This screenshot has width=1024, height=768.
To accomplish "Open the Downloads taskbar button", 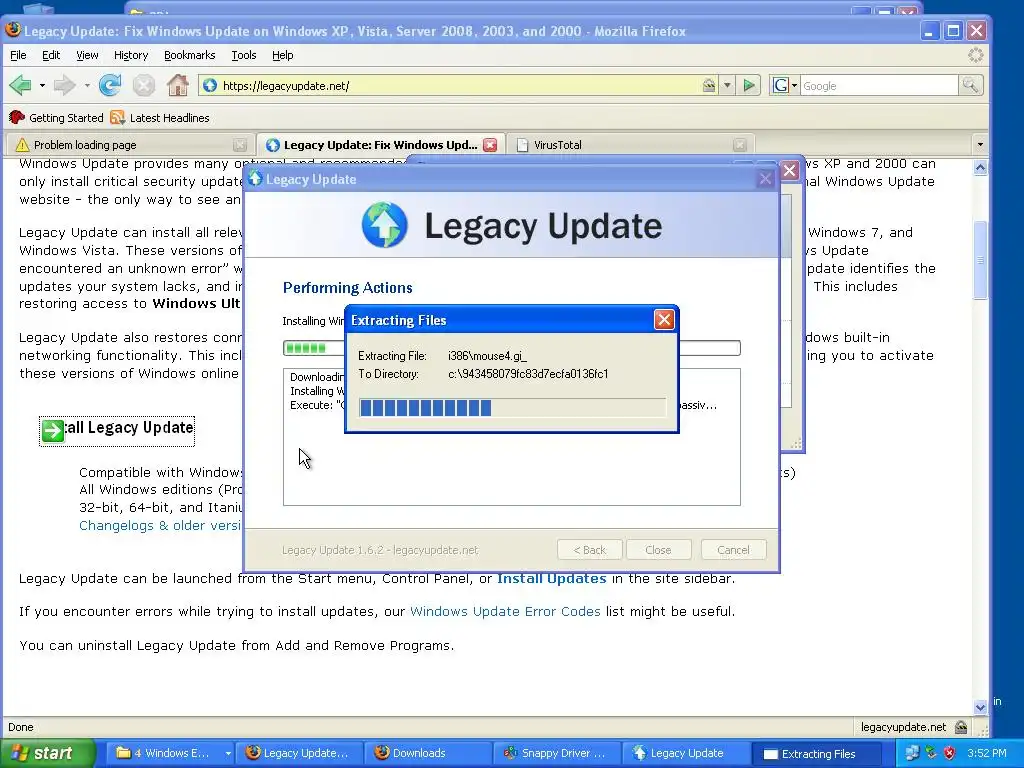I will [427, 754].
